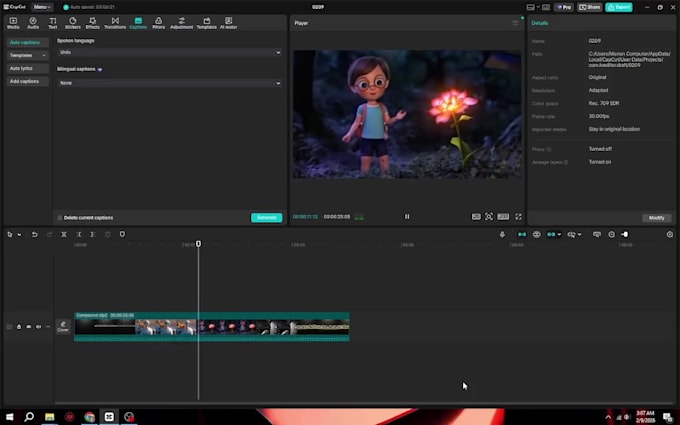Viewport: 680px width, 425px height.
Task: Delete right of the playhead
Action: click(92, 234)
